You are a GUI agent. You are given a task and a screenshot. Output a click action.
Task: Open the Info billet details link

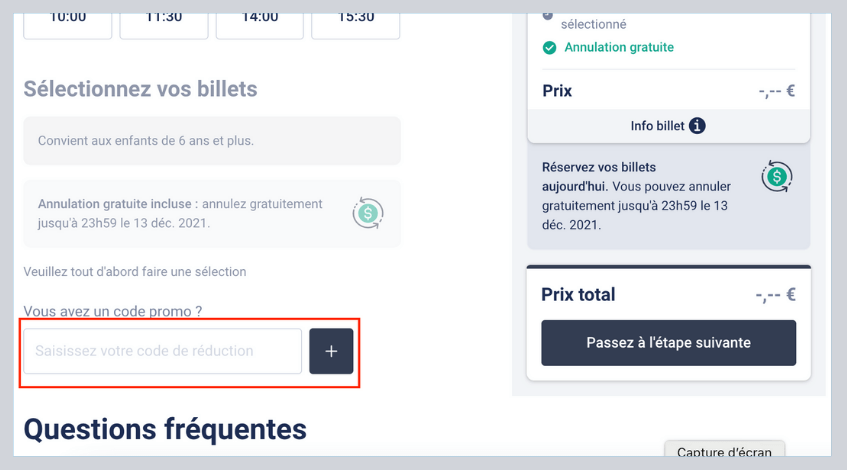[x=659, y=126]
